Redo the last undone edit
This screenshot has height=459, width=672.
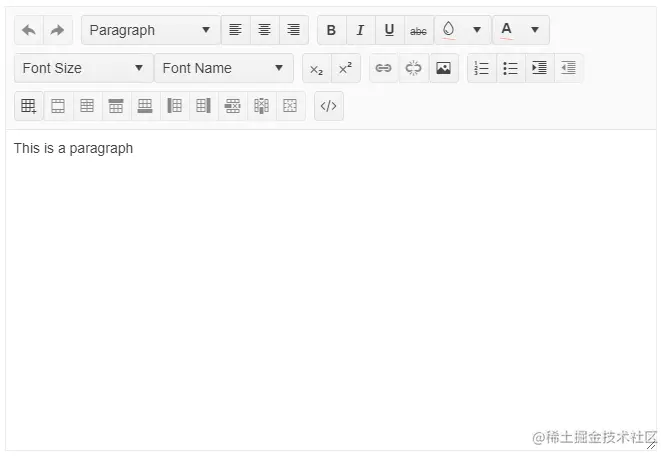click(57, 30)
